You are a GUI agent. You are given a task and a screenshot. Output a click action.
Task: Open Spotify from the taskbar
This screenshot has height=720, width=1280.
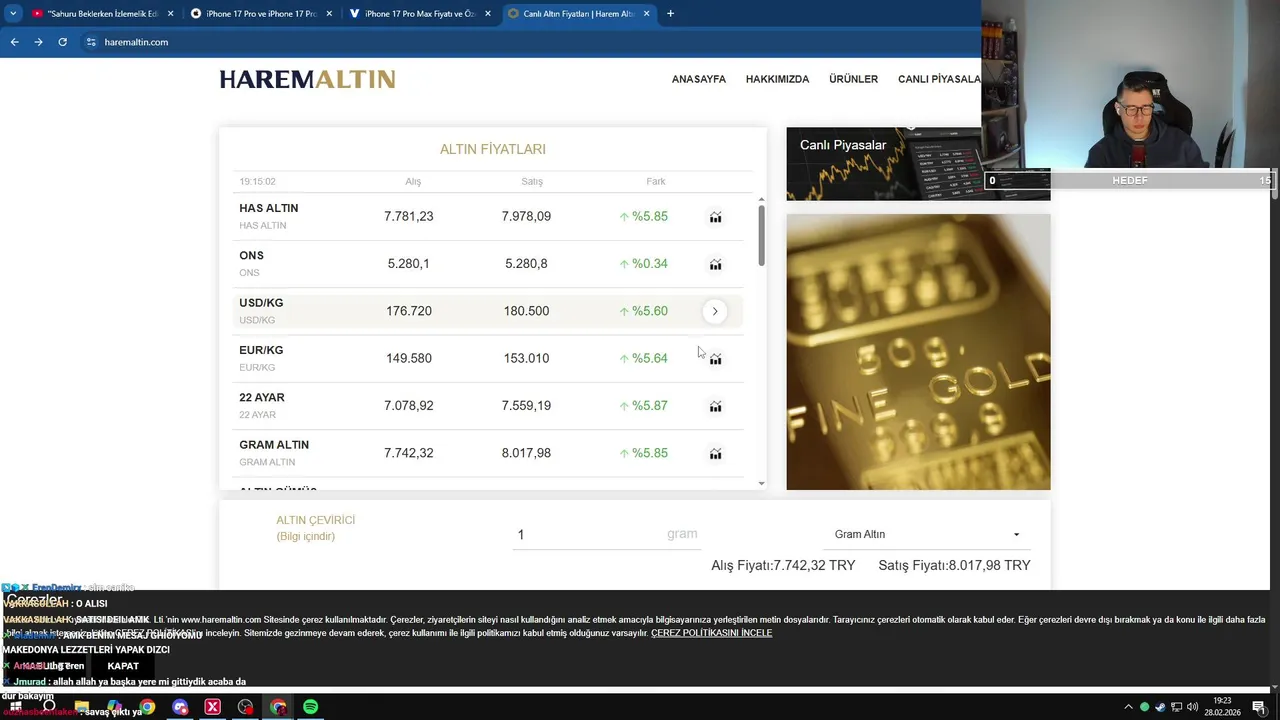(x=310, y=707)
